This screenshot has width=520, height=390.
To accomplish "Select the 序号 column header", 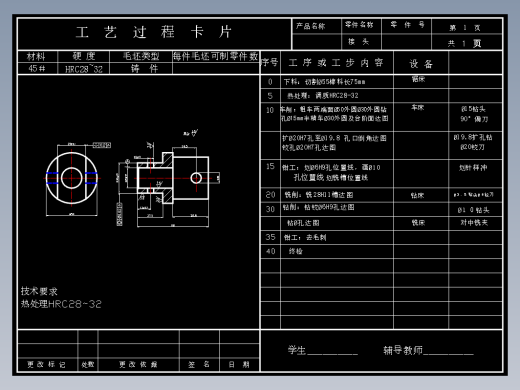I will 270,62.
